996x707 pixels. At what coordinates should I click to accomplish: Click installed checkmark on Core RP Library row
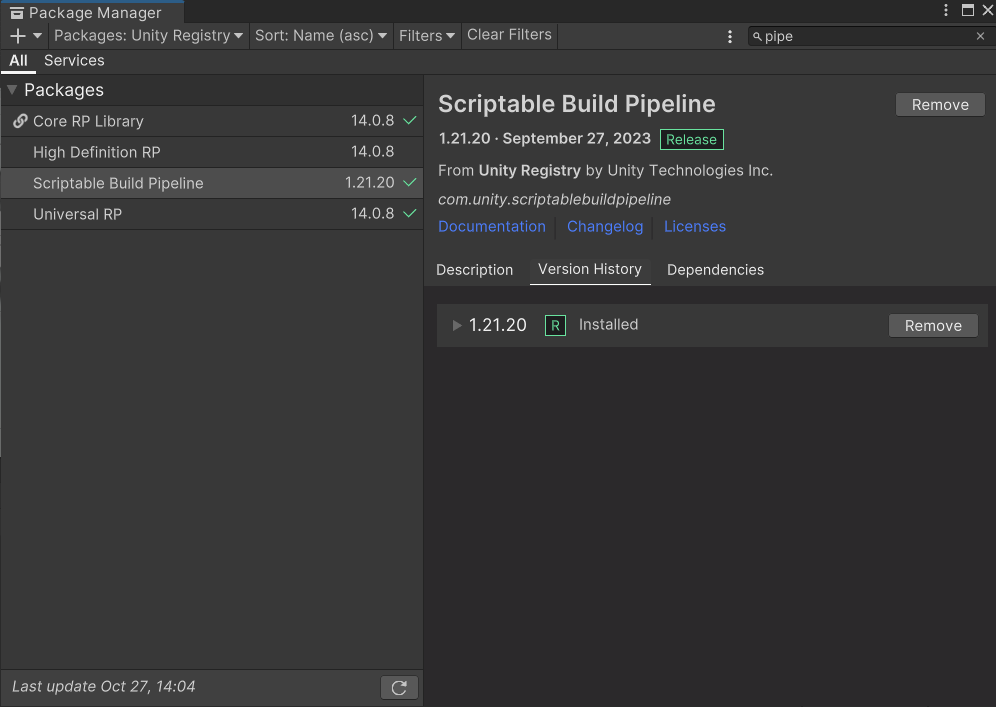(x=410, y=120)
